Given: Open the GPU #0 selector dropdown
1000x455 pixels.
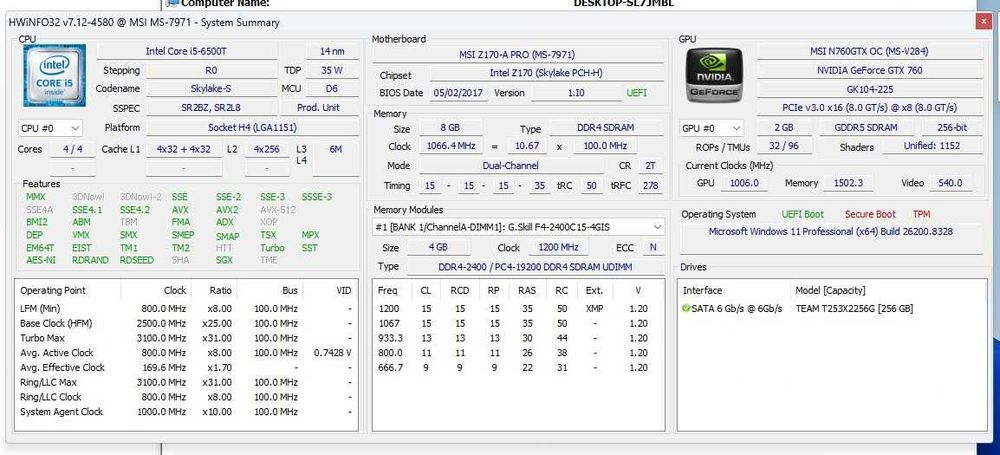Looking at the screenshot, I should pos(712,128).
